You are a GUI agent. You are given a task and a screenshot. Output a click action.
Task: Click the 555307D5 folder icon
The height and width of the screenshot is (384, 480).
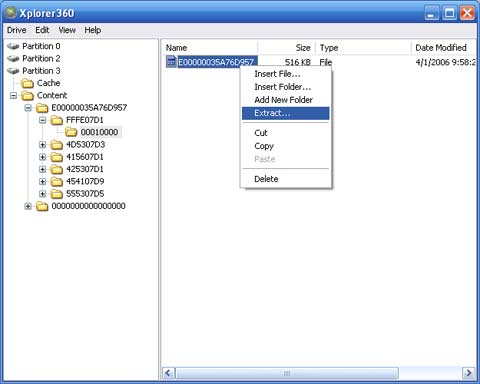57,194
